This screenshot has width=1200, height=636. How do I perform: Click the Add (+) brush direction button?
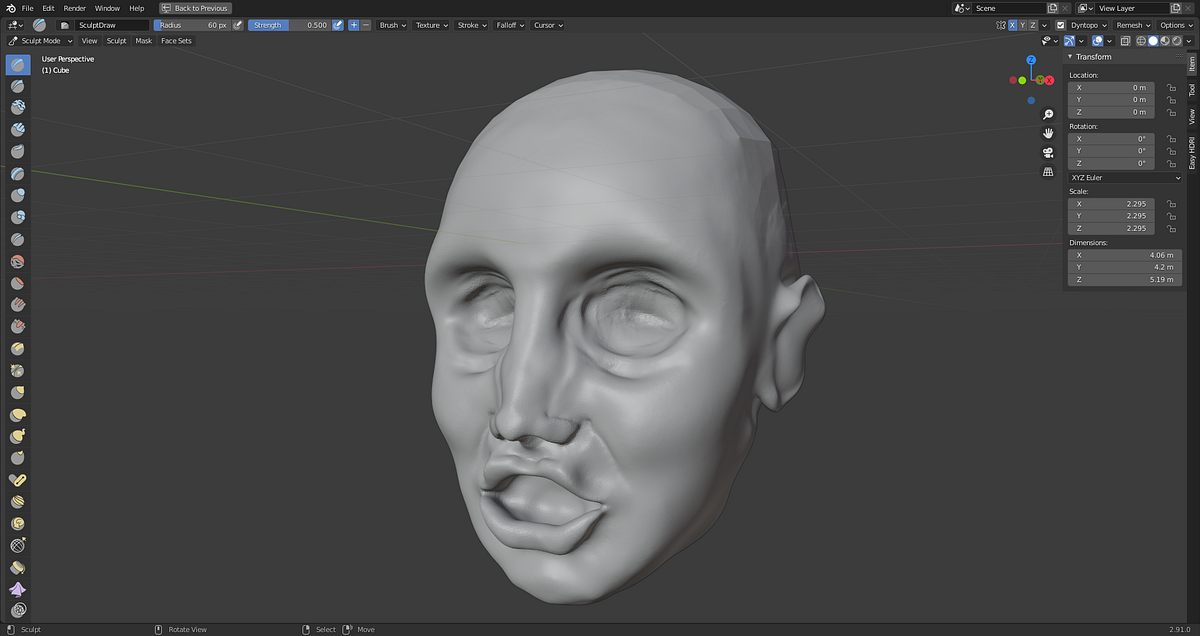coord(354,25)
